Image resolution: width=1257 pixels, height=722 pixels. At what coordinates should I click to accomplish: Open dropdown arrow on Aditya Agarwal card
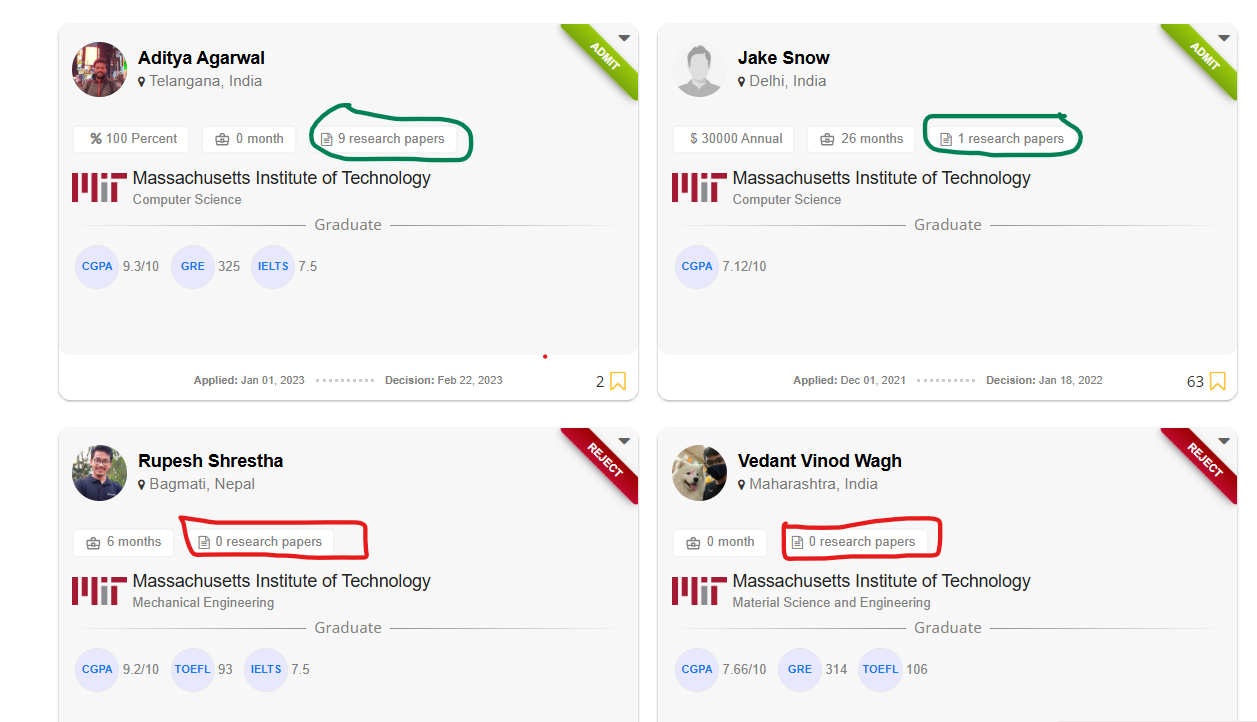pyautogui.click(x=624, y=39)
